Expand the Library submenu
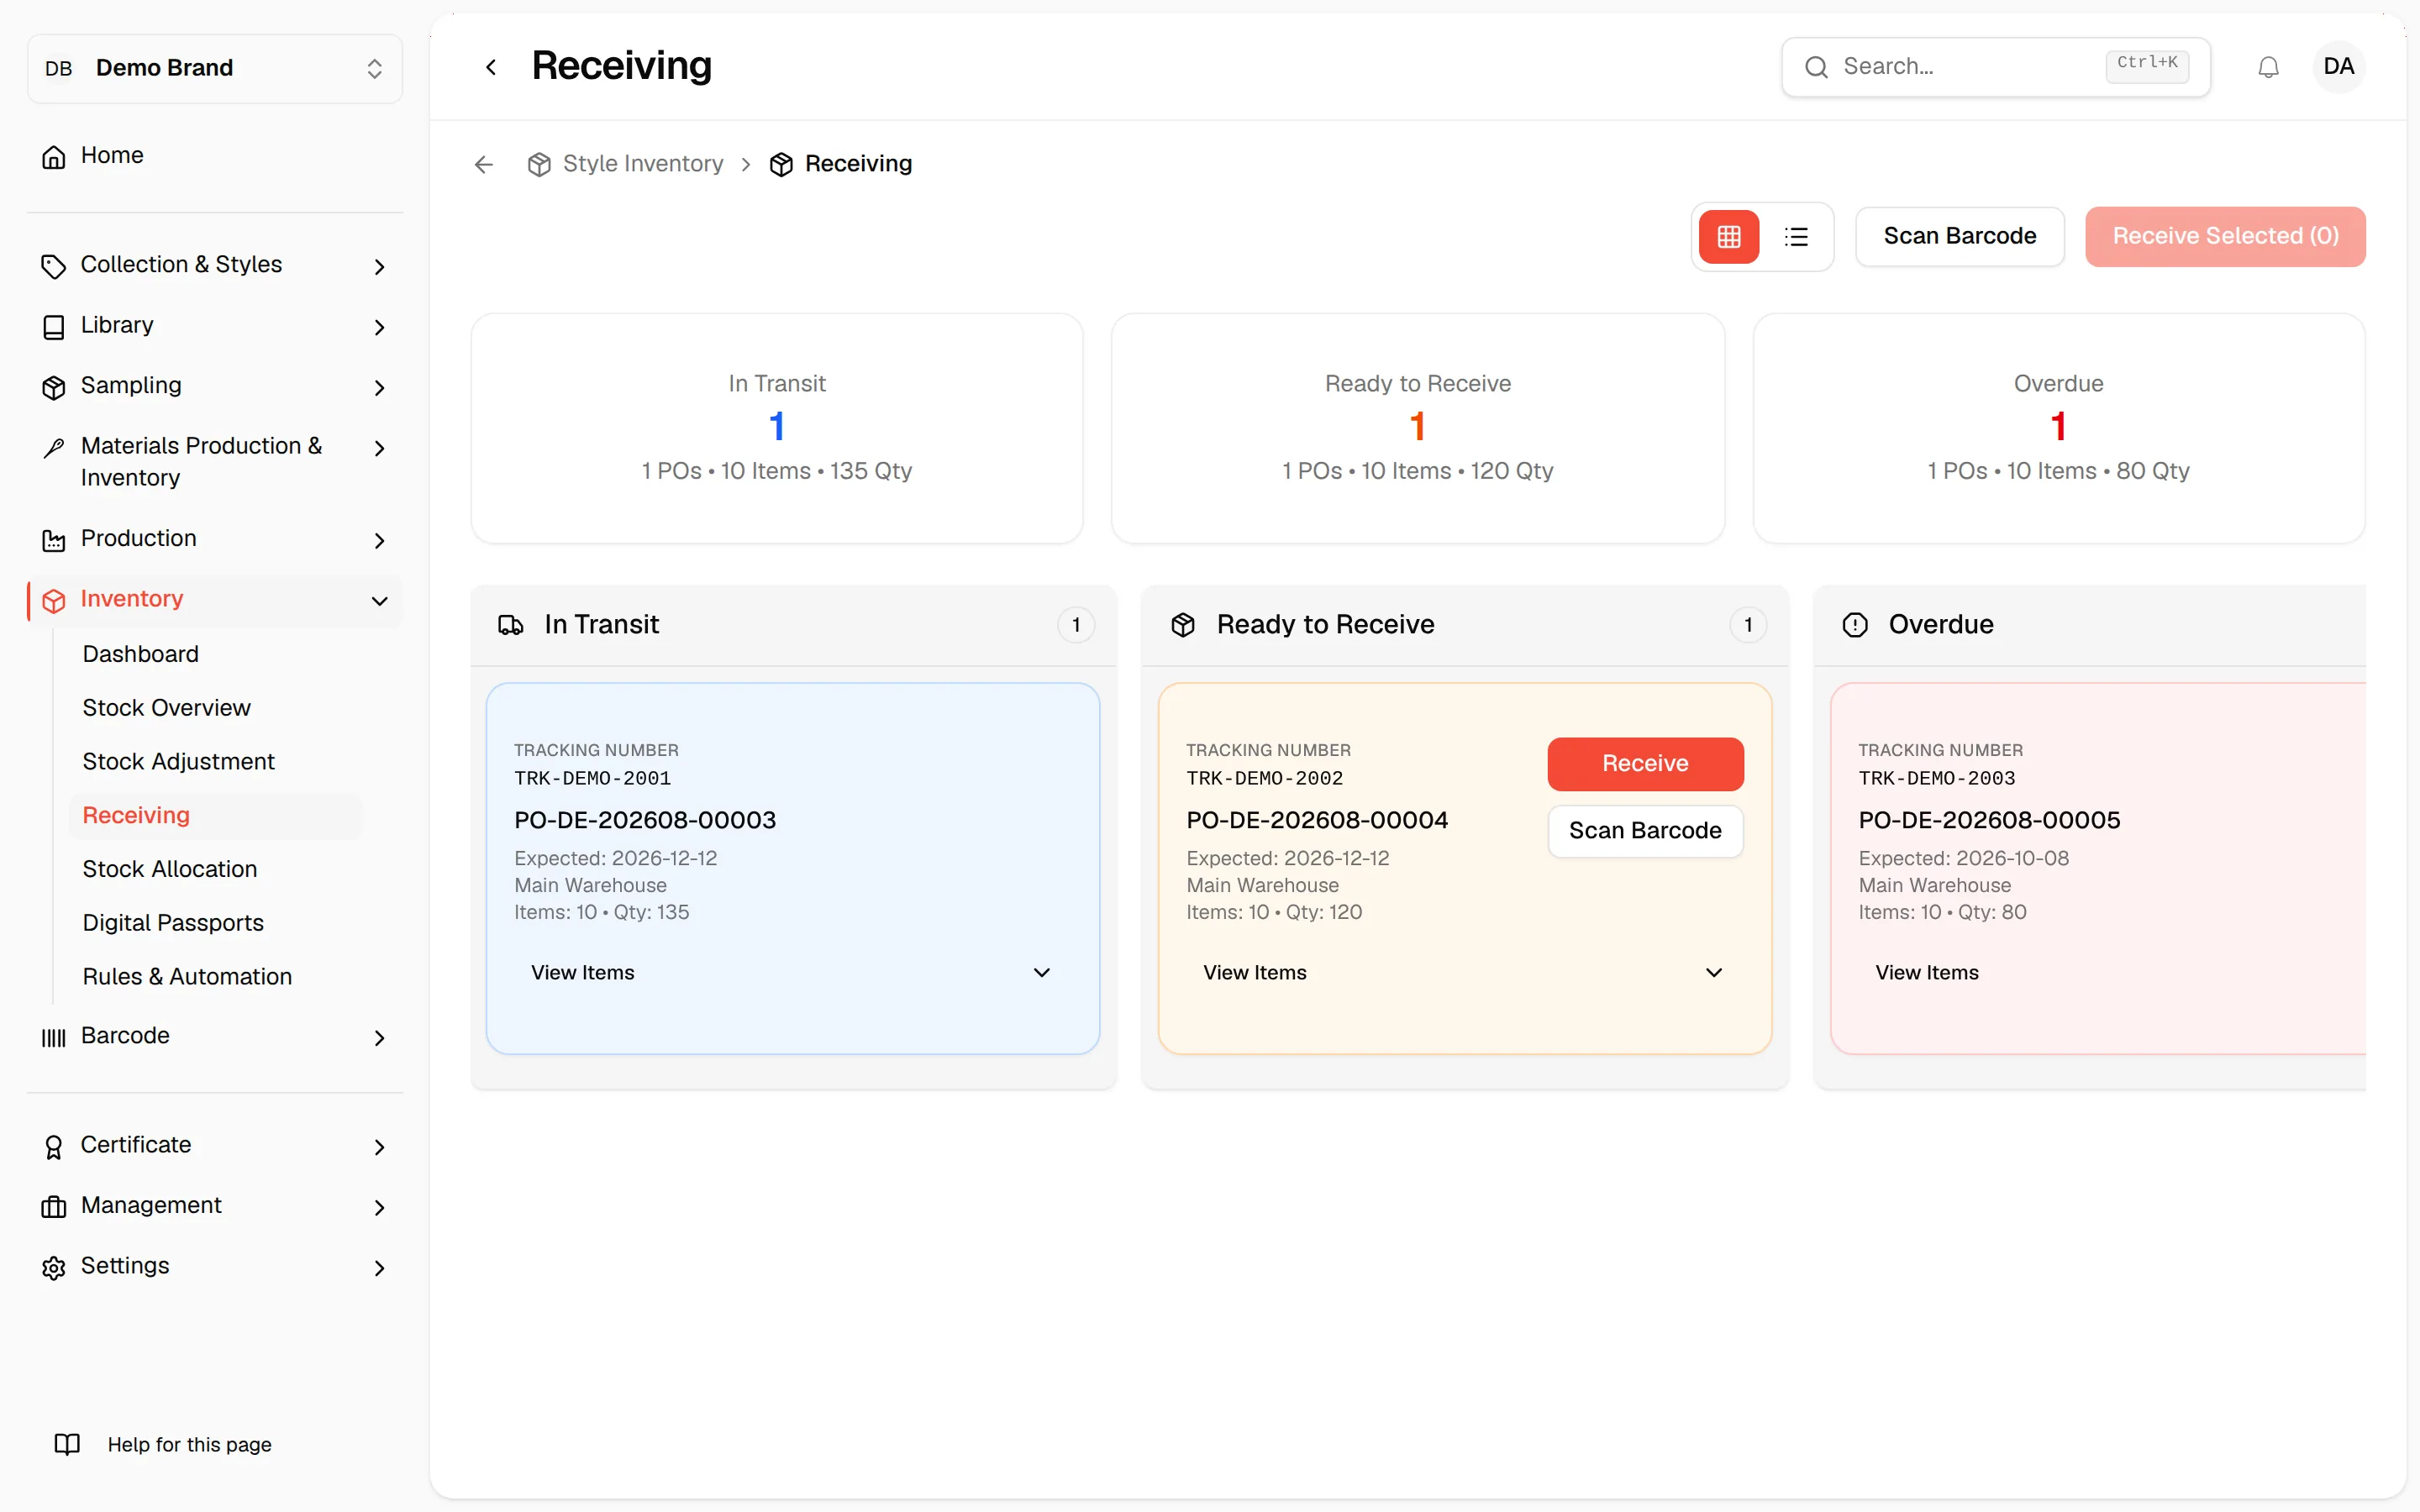The width and height of the screenshot is (2420, 1512). pos(379,327)
